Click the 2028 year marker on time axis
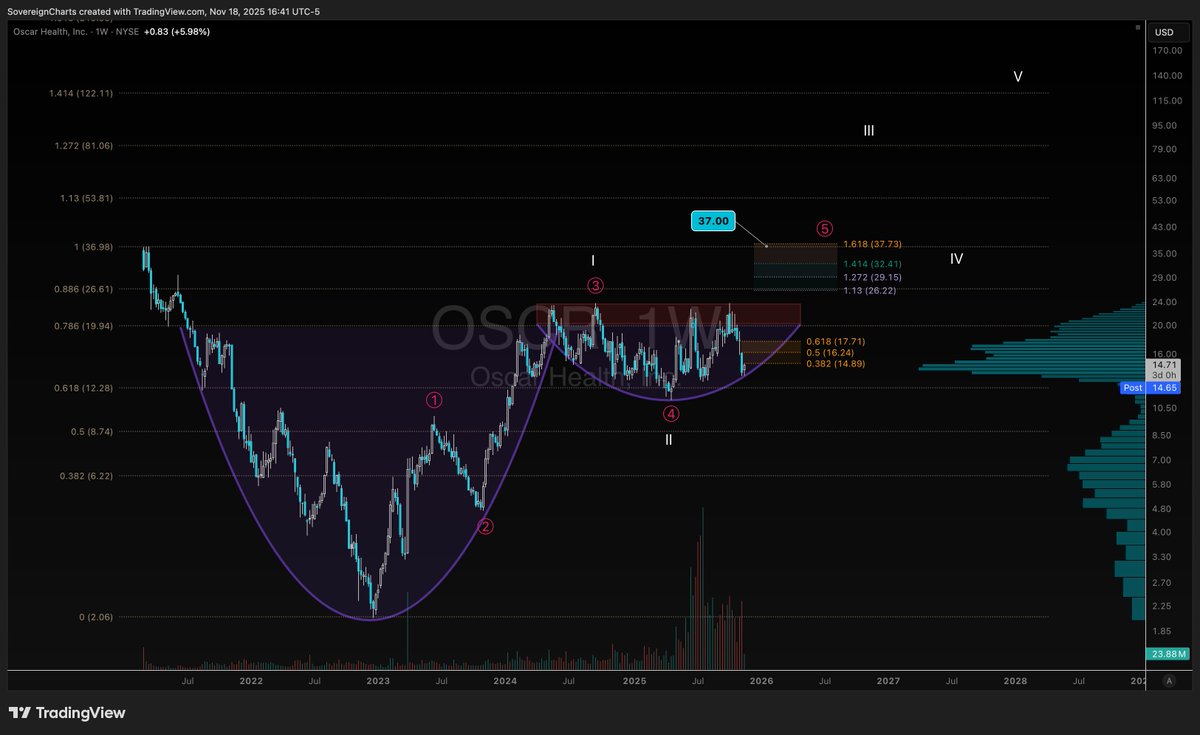 click(x=1015, y=681)
